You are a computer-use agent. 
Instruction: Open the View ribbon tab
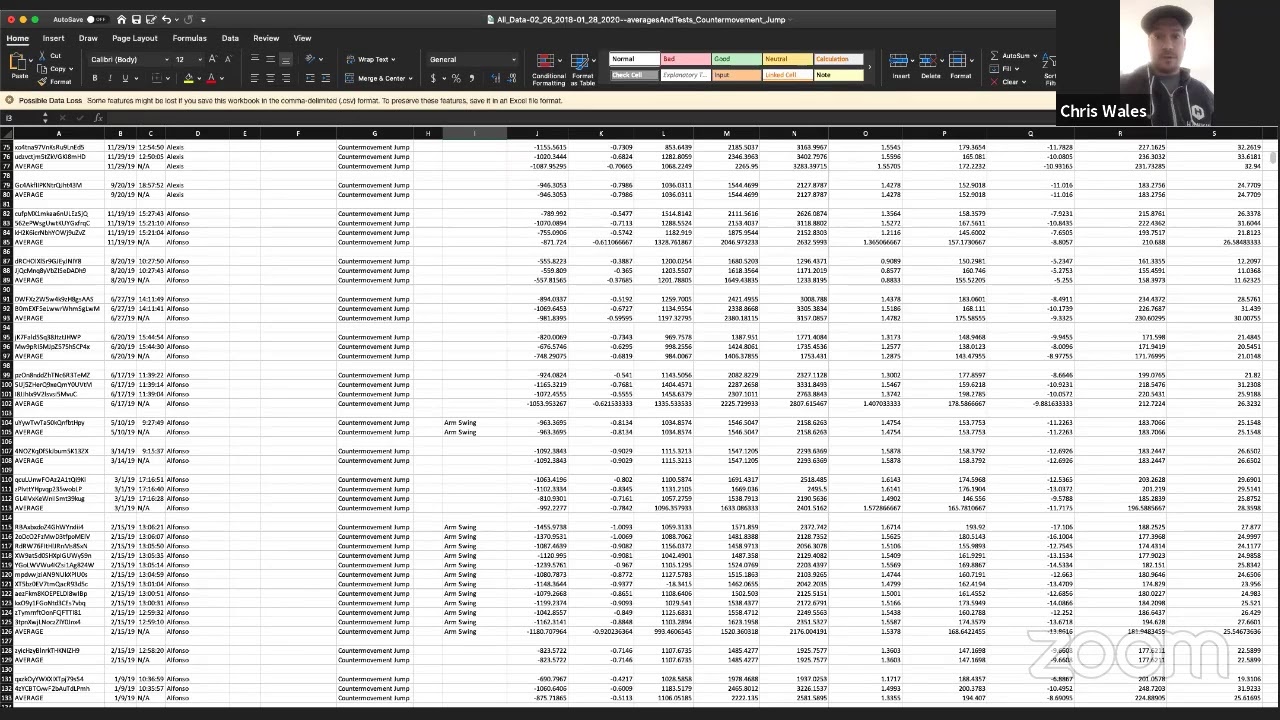tap(302, 38)
